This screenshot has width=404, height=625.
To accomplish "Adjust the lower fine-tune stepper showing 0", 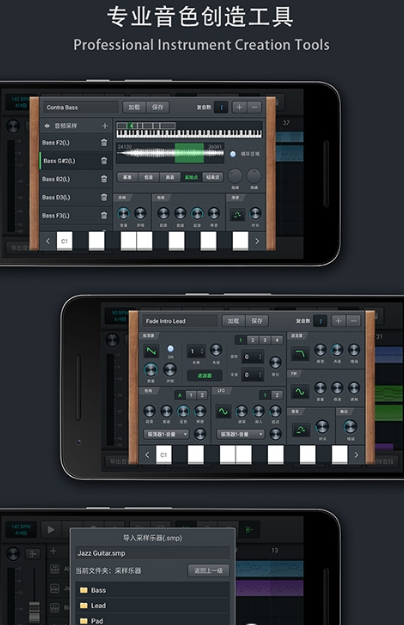I will [252, 375].
